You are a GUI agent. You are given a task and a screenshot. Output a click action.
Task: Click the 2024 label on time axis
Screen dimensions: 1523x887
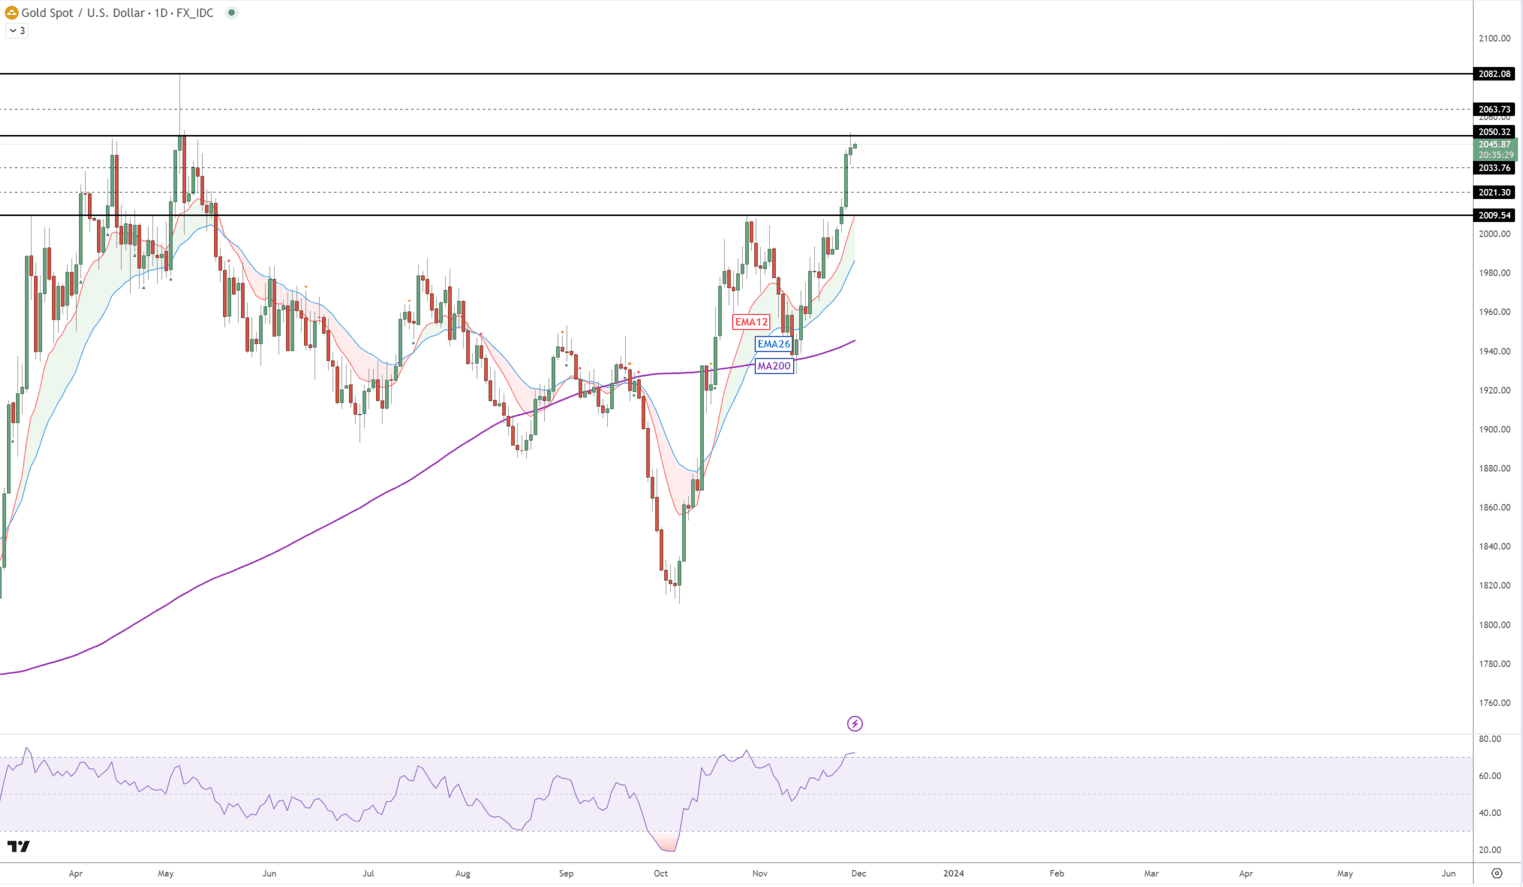pyautogui.click(x=953, y=873)
